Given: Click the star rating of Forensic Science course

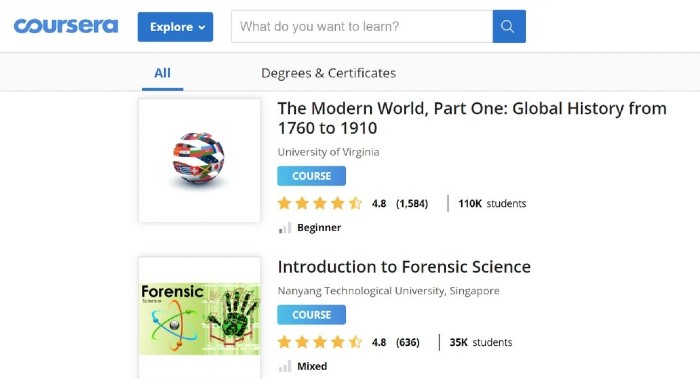Looking at the screenshot, I should (320, 342).
